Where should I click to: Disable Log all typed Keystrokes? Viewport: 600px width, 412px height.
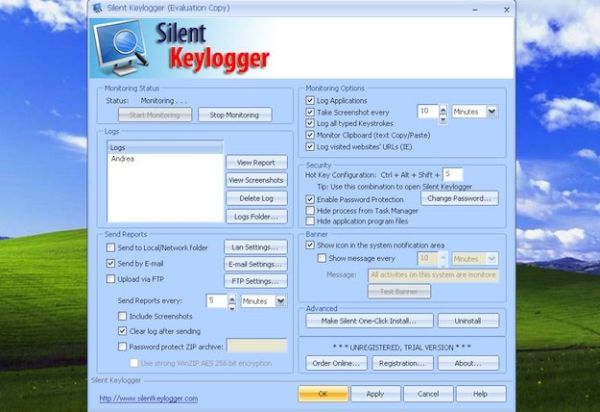[x=310, y=123]
